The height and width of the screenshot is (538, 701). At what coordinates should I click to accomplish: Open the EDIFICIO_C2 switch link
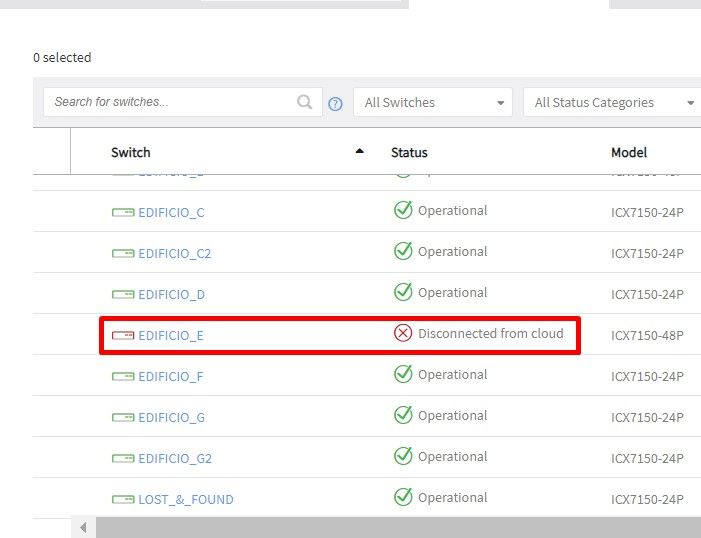(175, 254)
